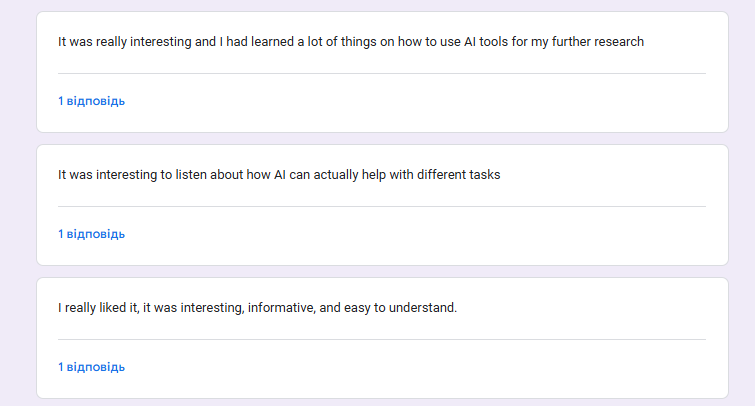Click the response text about AI tools for research

click(x=350, y=42)
